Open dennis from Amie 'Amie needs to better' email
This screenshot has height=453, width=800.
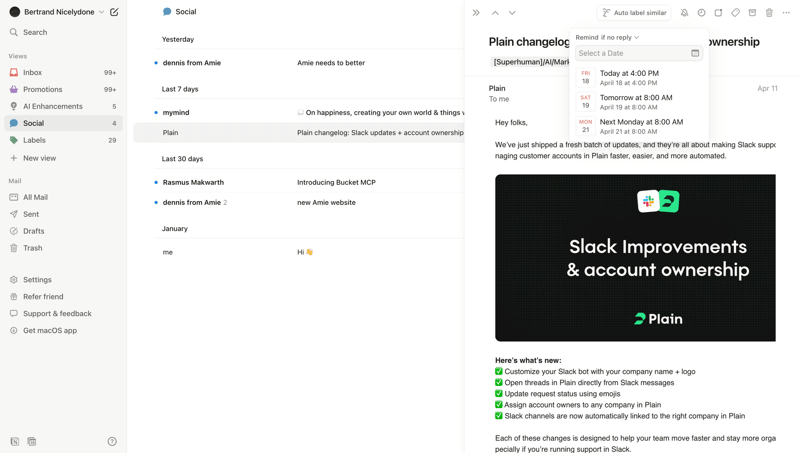(299, 63)
